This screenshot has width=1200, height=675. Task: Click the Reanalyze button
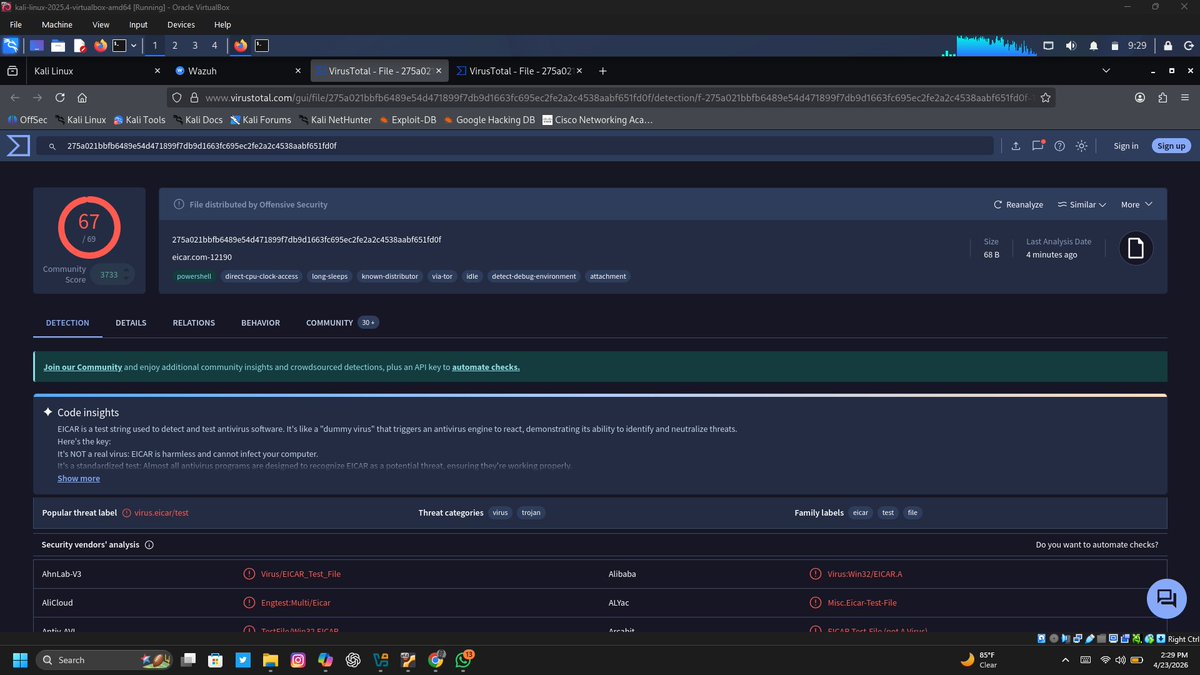[1018, 204]
